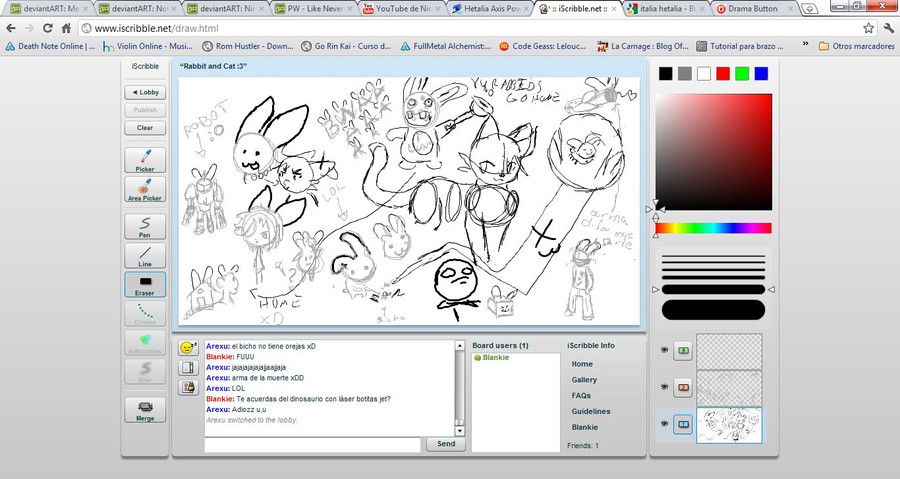Open the Gallery link
The image size is (900, 479).
tap(584, 380)
